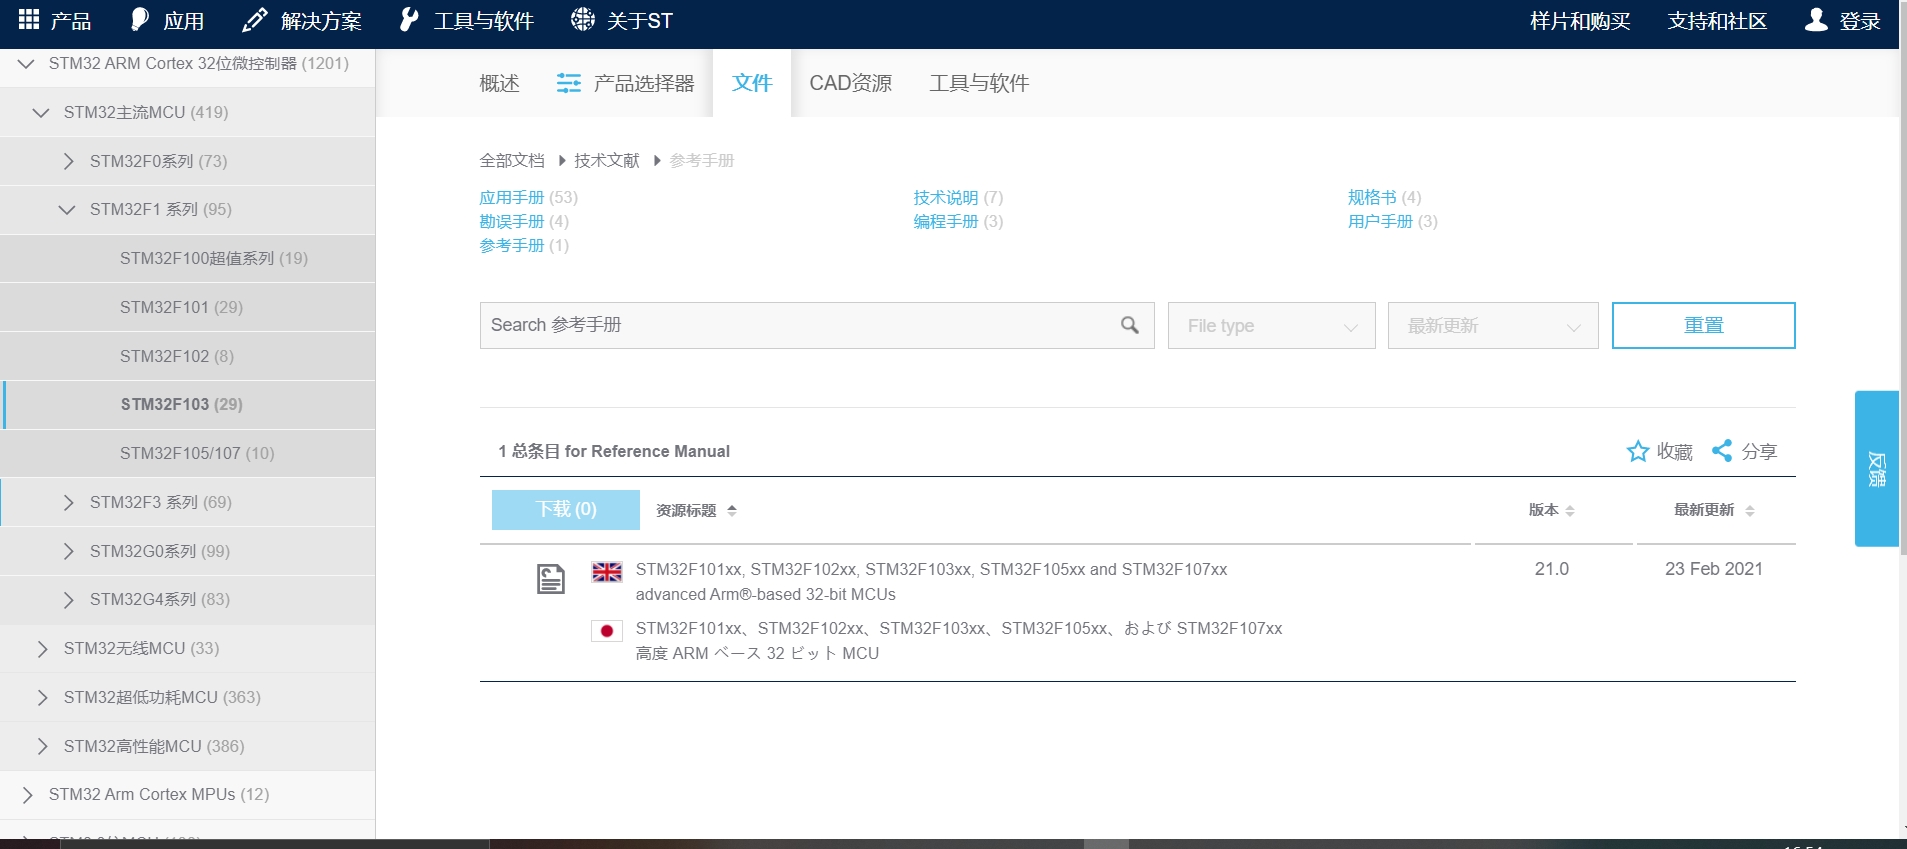
Task: Open the 应用手册 documents link
Action: pyautogui.click(x=511, y=198)
